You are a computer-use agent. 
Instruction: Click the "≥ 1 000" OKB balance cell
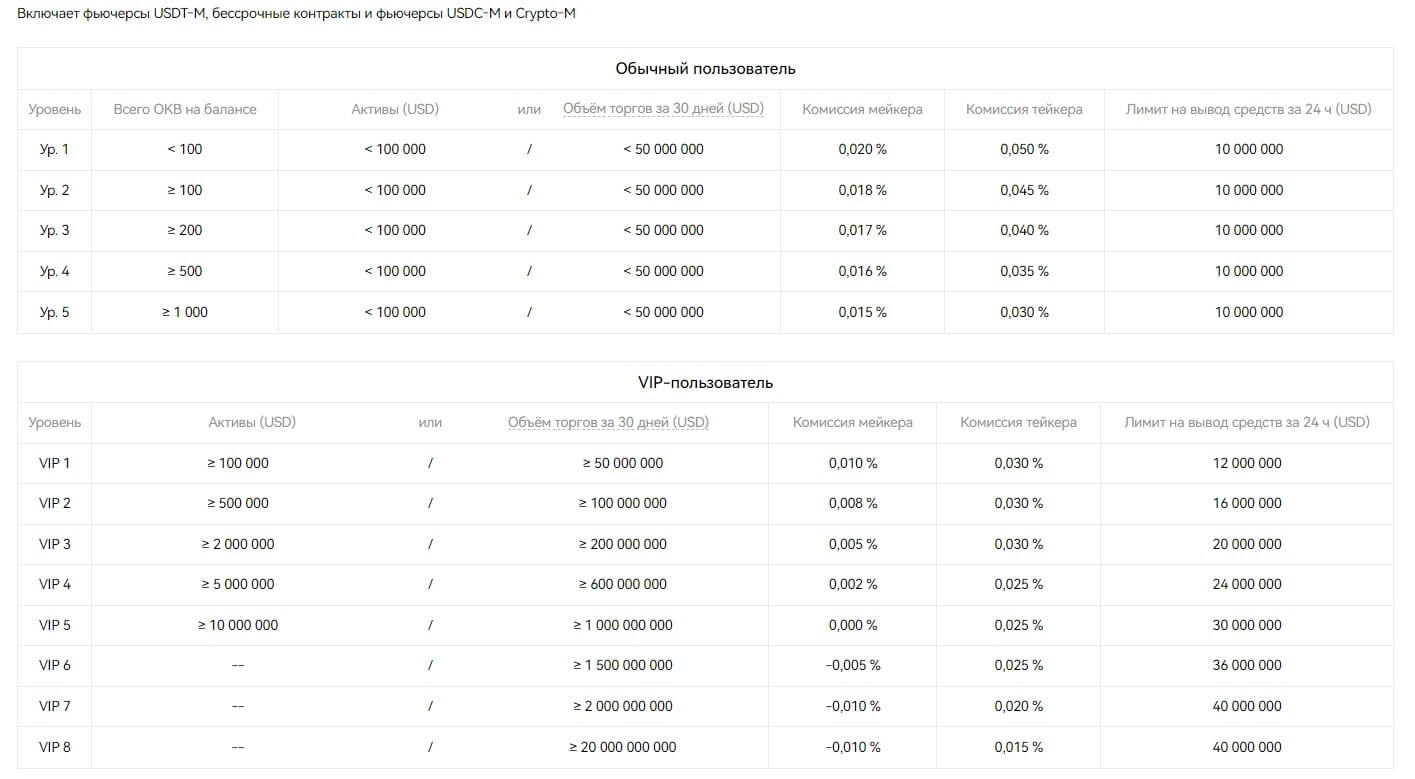[185, 312]
